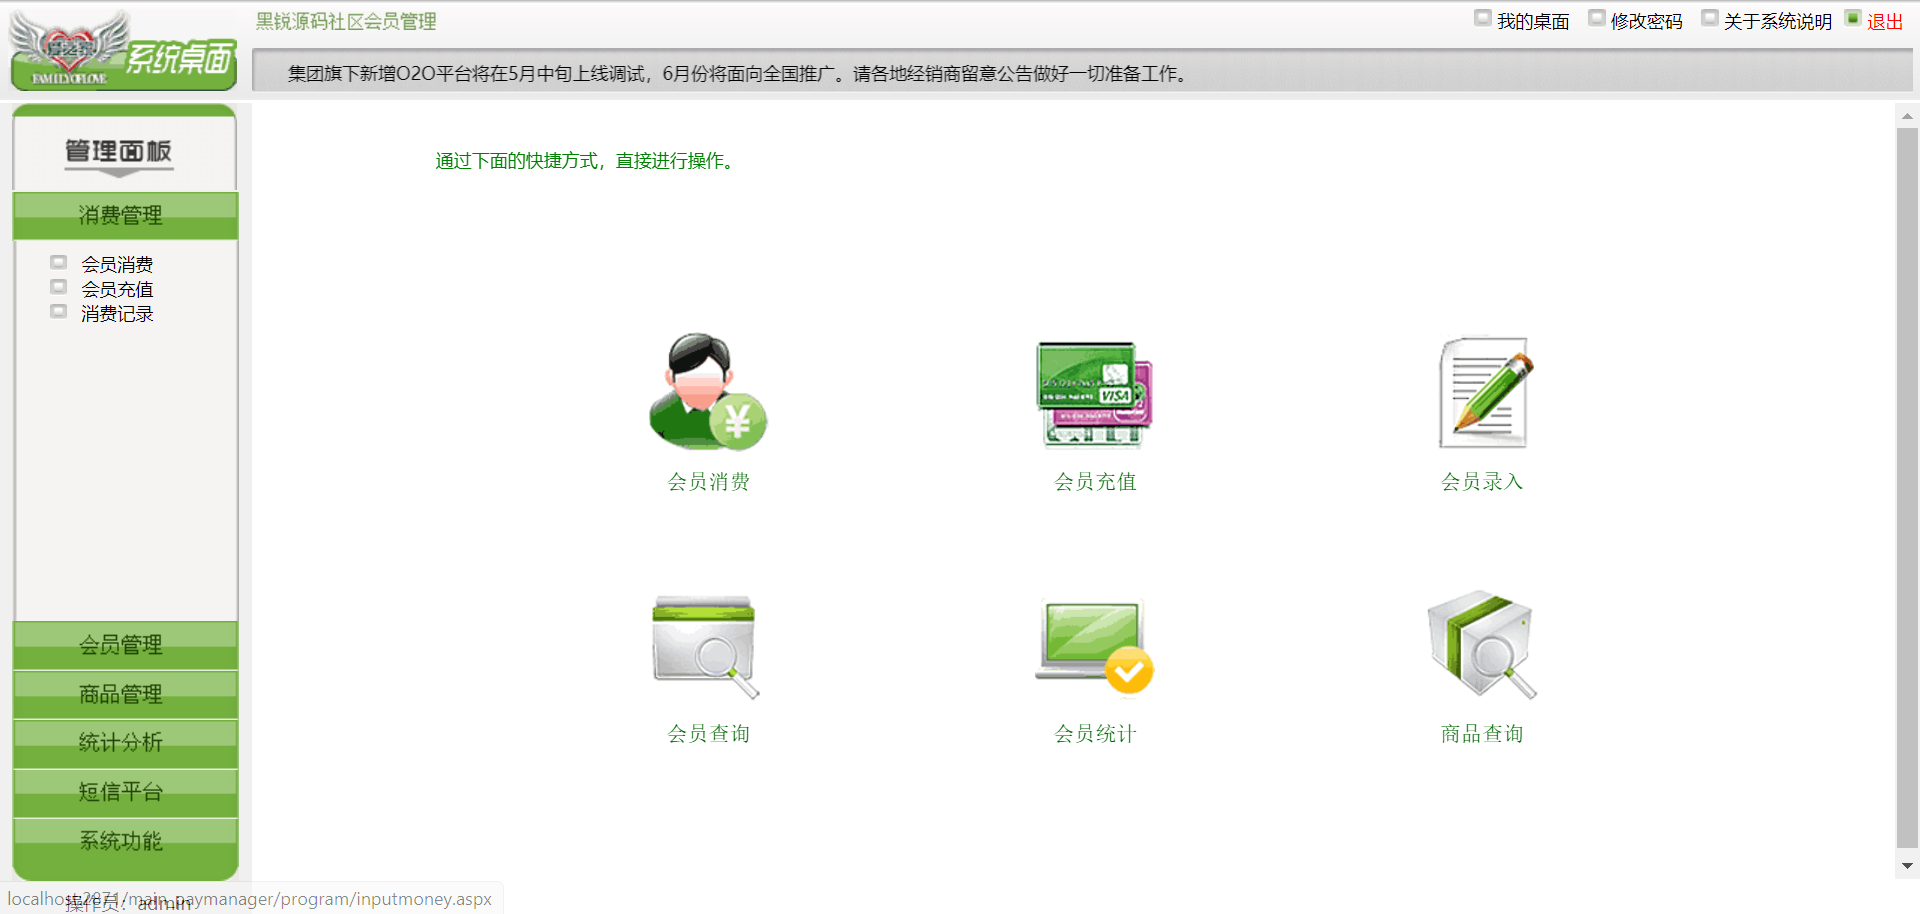Screen dimensions: 1920x914
Task: Click the vertical scrollbar thumb
Action: click(1907, 487)
